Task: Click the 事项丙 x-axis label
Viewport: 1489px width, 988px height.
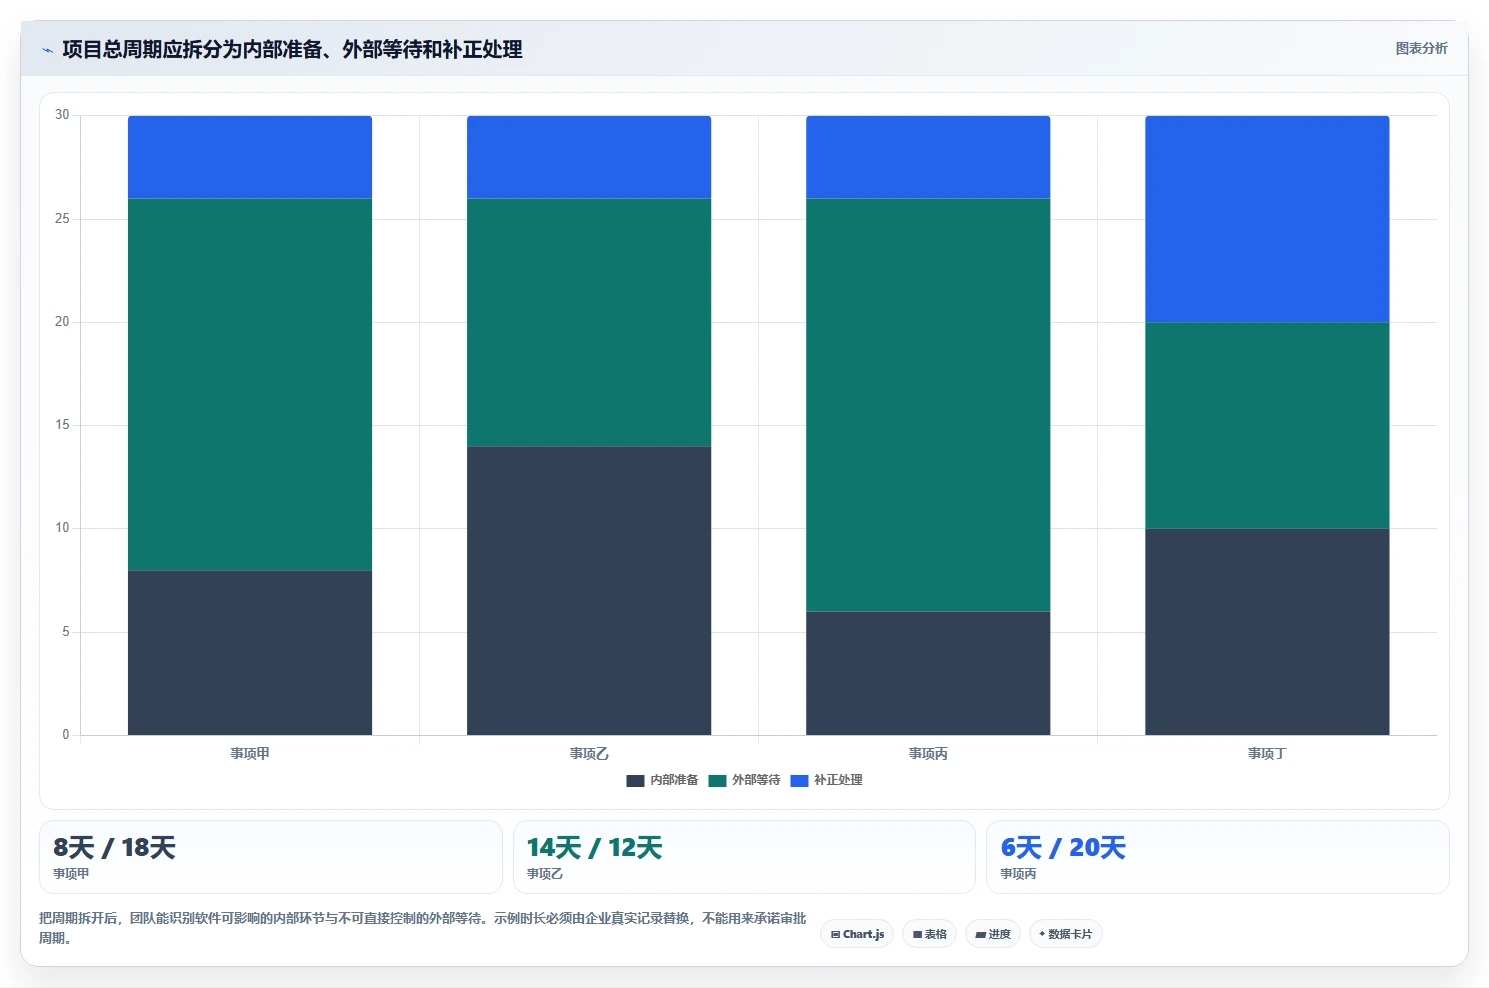Action: (928, 754)
